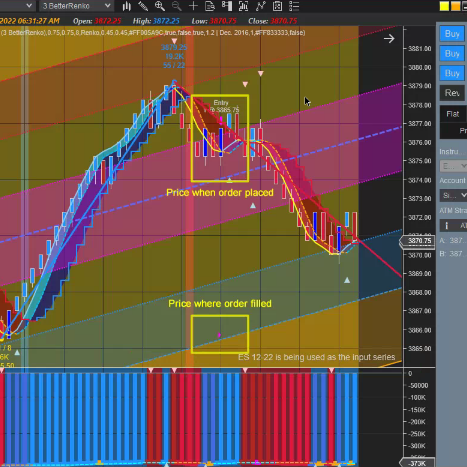Click the -50000 lower panel axis label
Image resolution: width=467 pixels, height=467 pixels.
[x=418, y=386]
